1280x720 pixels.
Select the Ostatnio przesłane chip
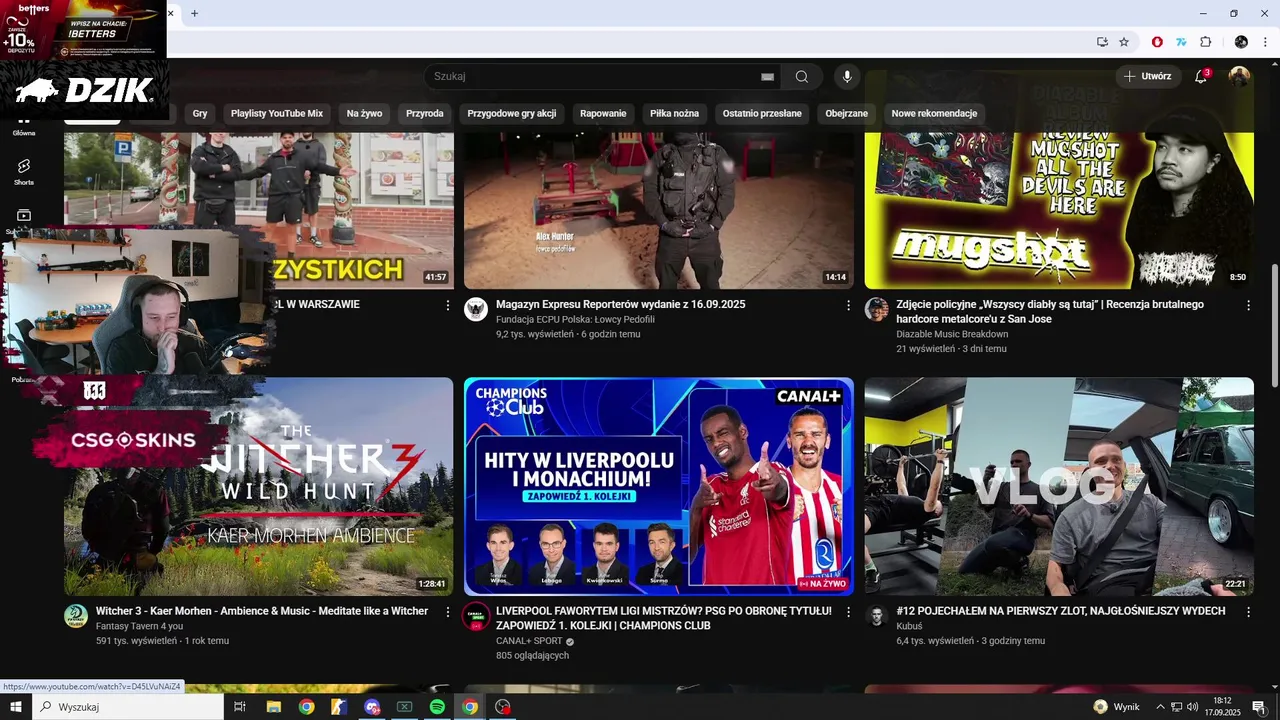[762, 113]
